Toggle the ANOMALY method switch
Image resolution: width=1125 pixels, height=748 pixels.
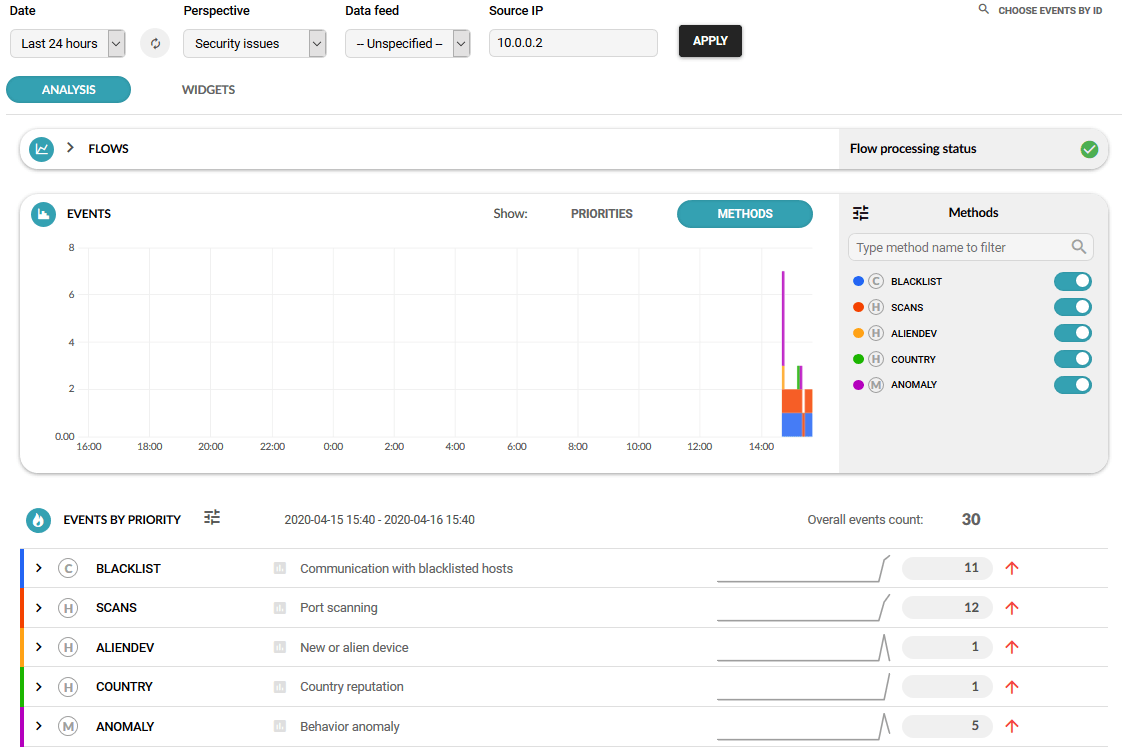1072,385
